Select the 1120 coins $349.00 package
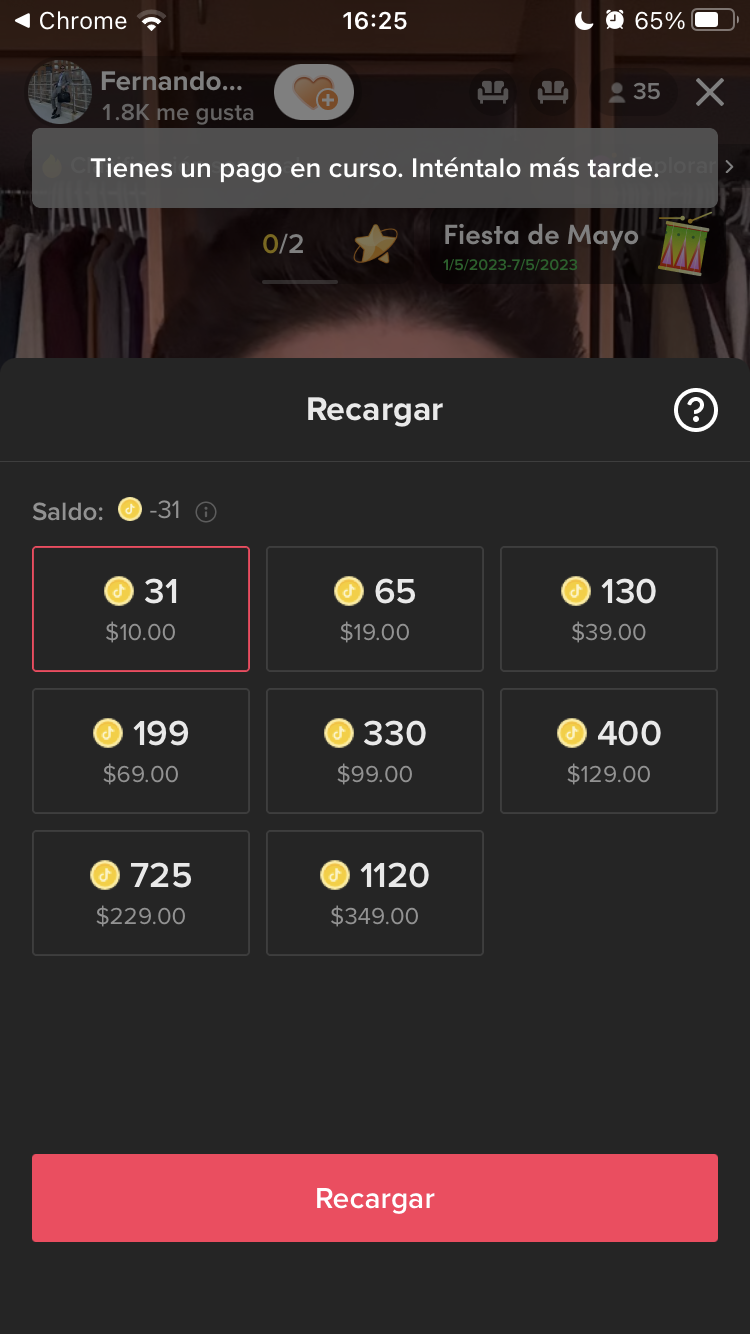Screen dimensions: 750x1334 point(375,893)
